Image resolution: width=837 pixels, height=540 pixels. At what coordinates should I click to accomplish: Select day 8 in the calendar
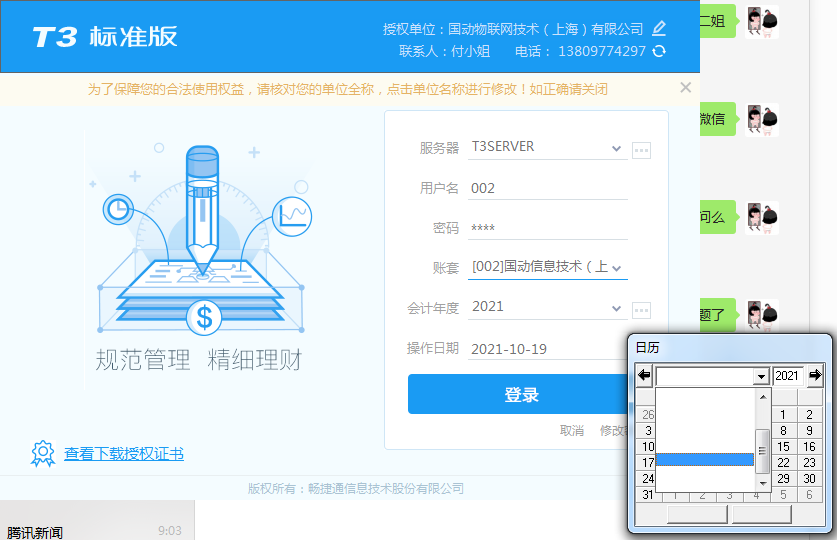(783, 431)
